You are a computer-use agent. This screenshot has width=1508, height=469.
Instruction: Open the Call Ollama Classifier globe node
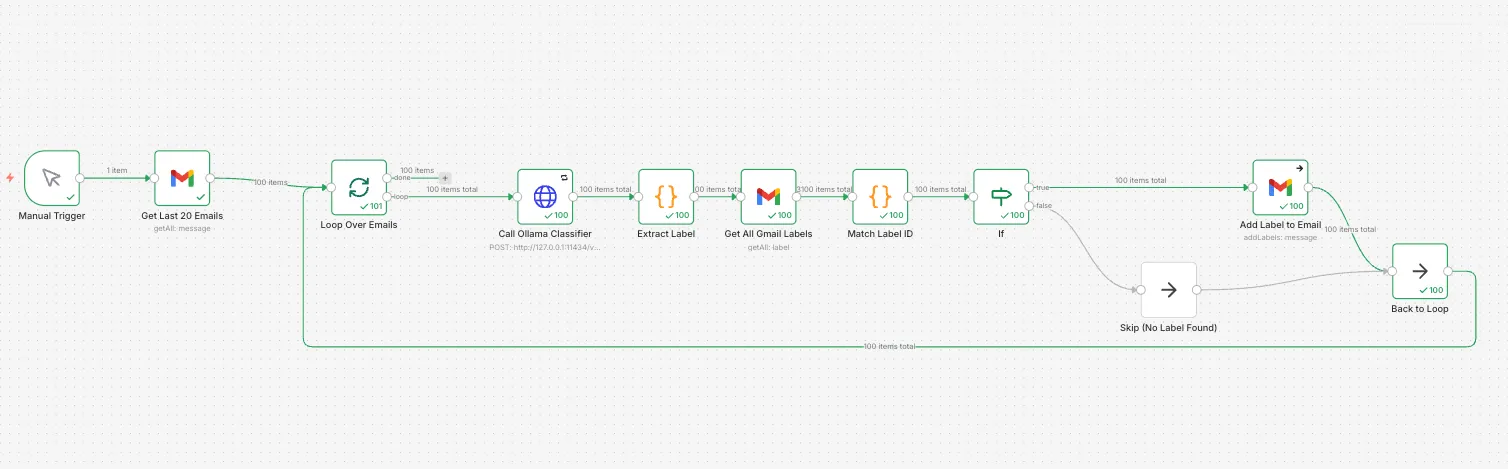(545, 196)
